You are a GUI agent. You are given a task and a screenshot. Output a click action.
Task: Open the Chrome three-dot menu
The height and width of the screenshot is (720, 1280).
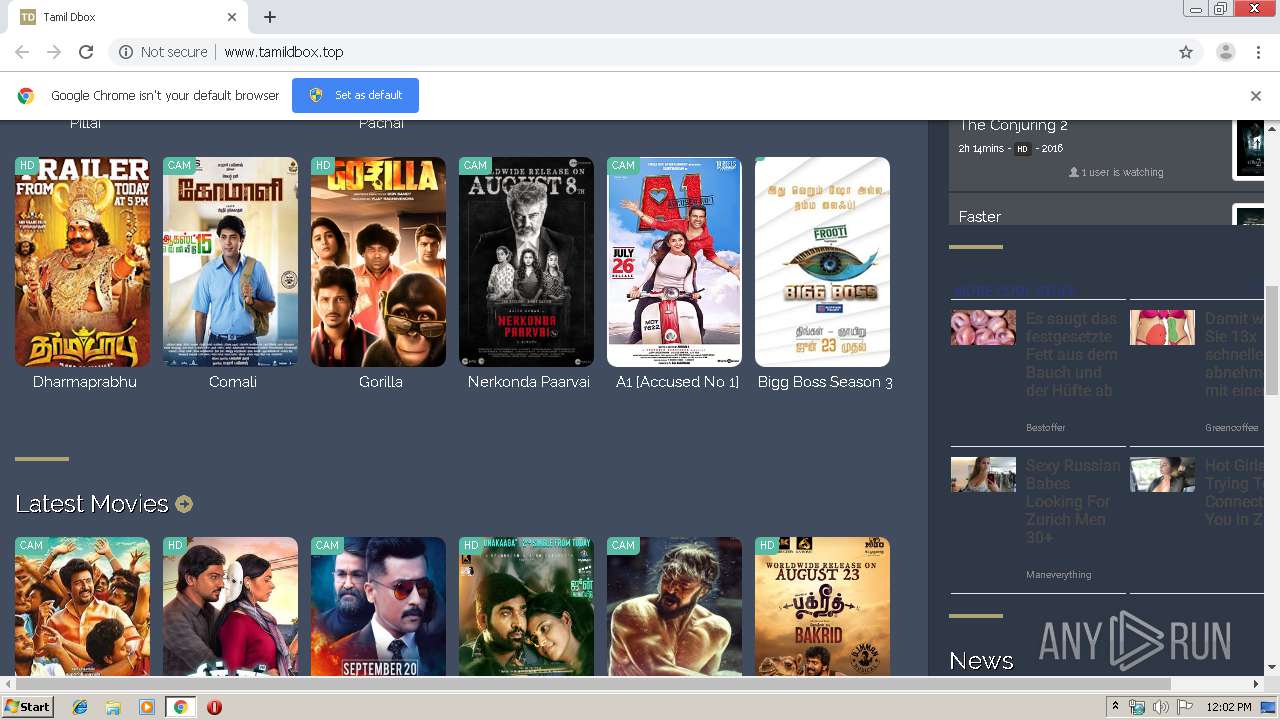click(1258, 52)
